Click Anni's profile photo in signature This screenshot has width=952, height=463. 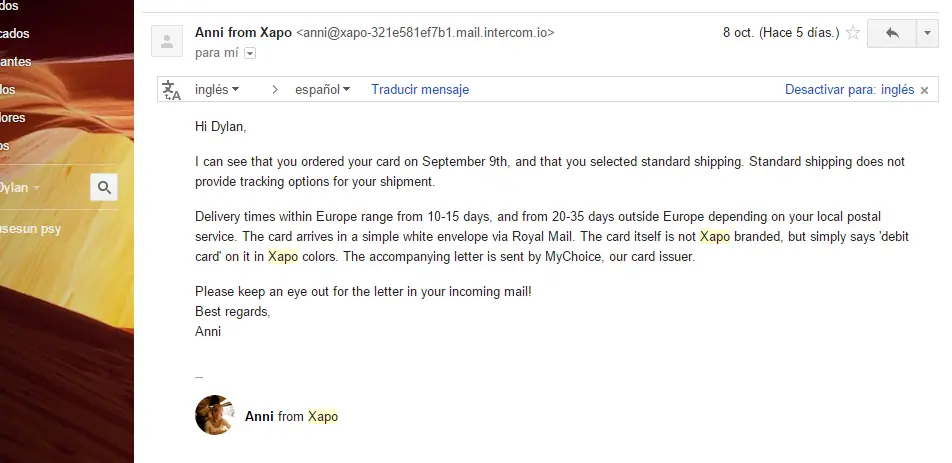(215, 415)
